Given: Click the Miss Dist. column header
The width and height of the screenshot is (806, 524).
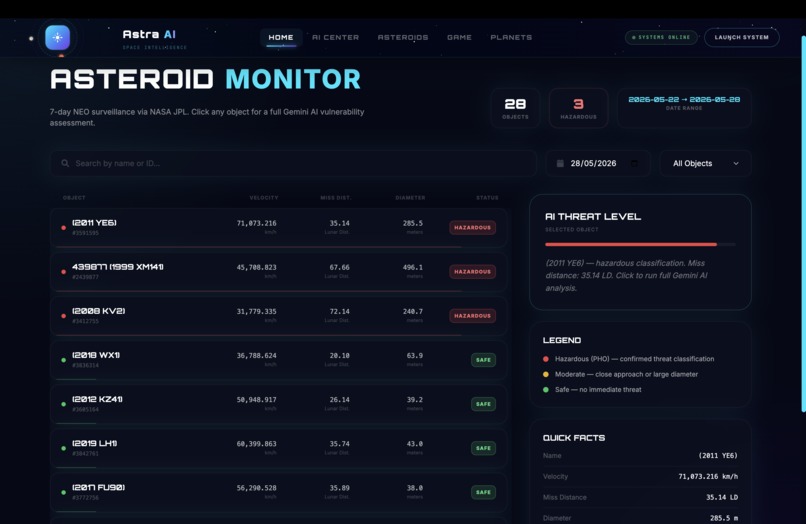Looking at the screenshot, I should coord(336,197).
